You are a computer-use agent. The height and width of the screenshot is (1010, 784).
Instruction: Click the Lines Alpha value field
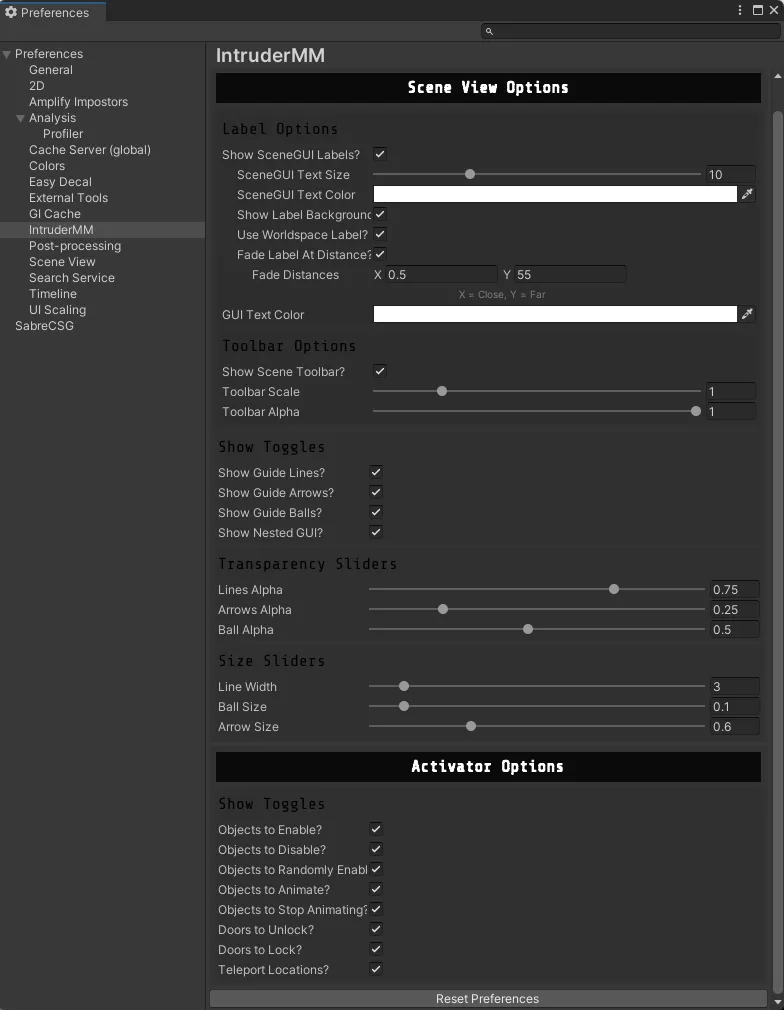(x=734, y=589)
